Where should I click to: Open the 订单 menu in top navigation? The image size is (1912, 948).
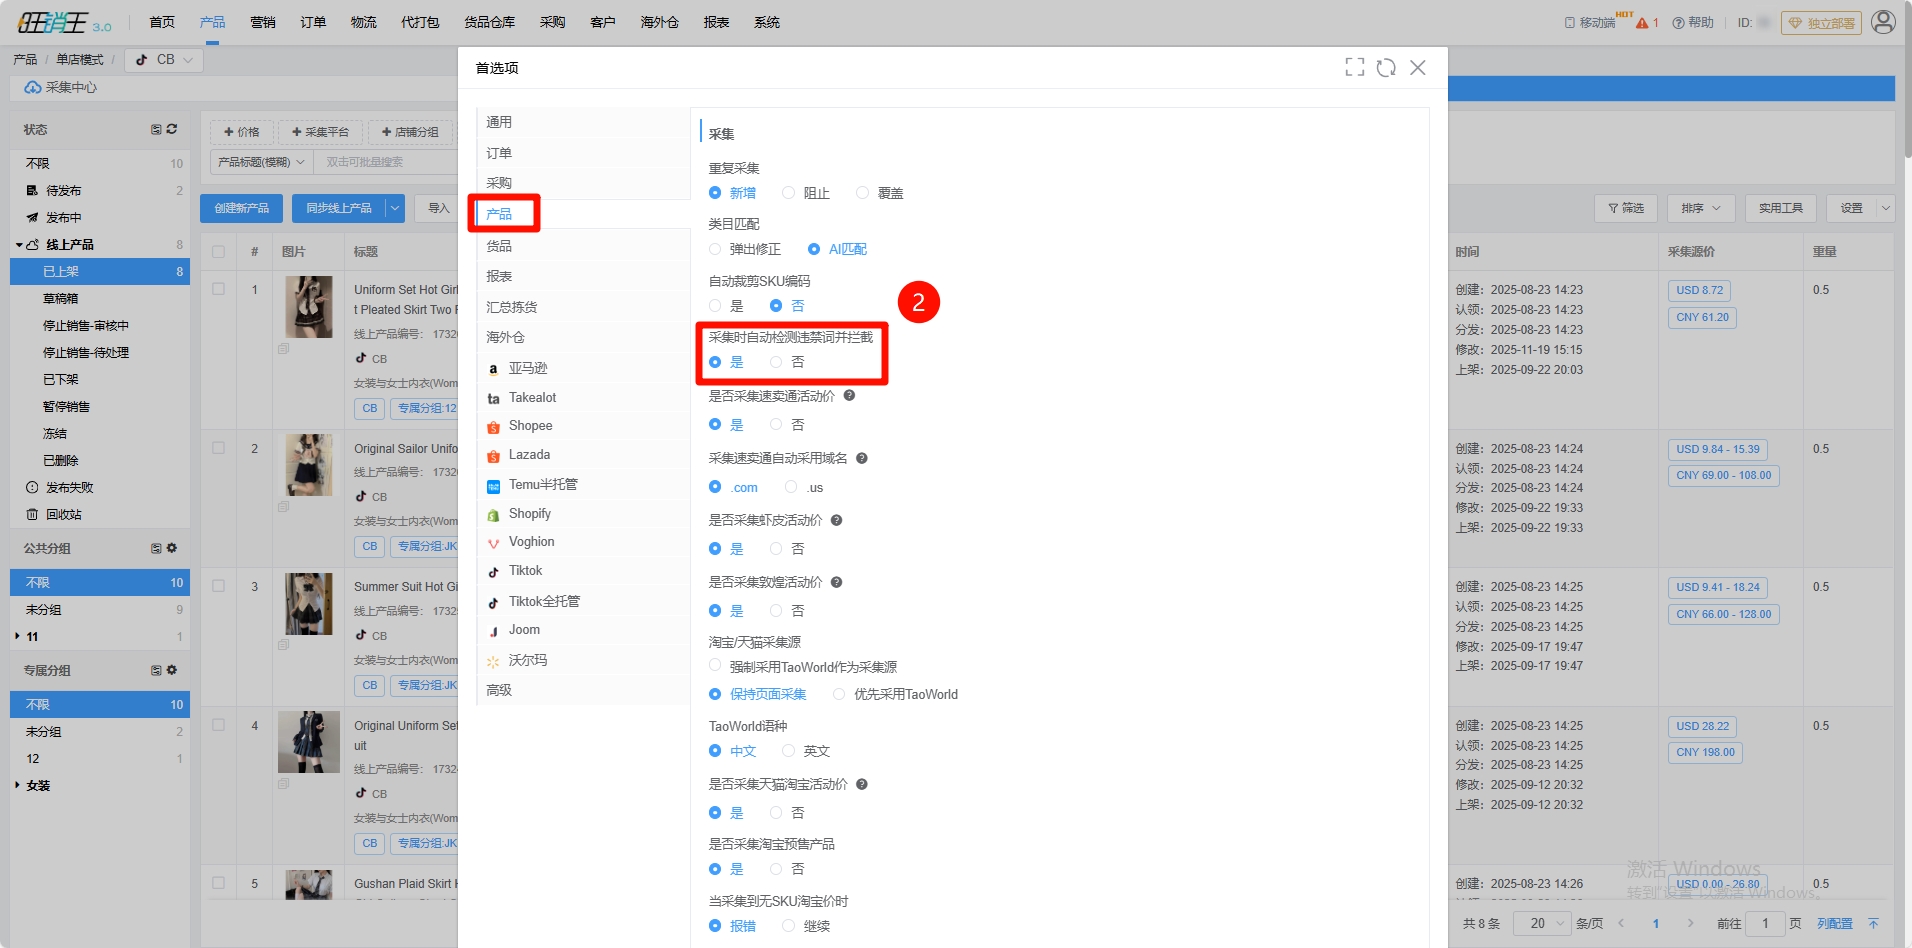click(313, 22)
